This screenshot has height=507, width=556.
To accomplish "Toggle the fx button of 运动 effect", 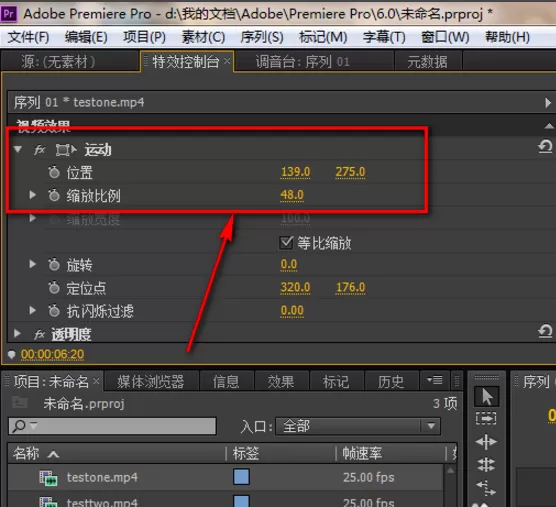I will [x=40, y=150].
